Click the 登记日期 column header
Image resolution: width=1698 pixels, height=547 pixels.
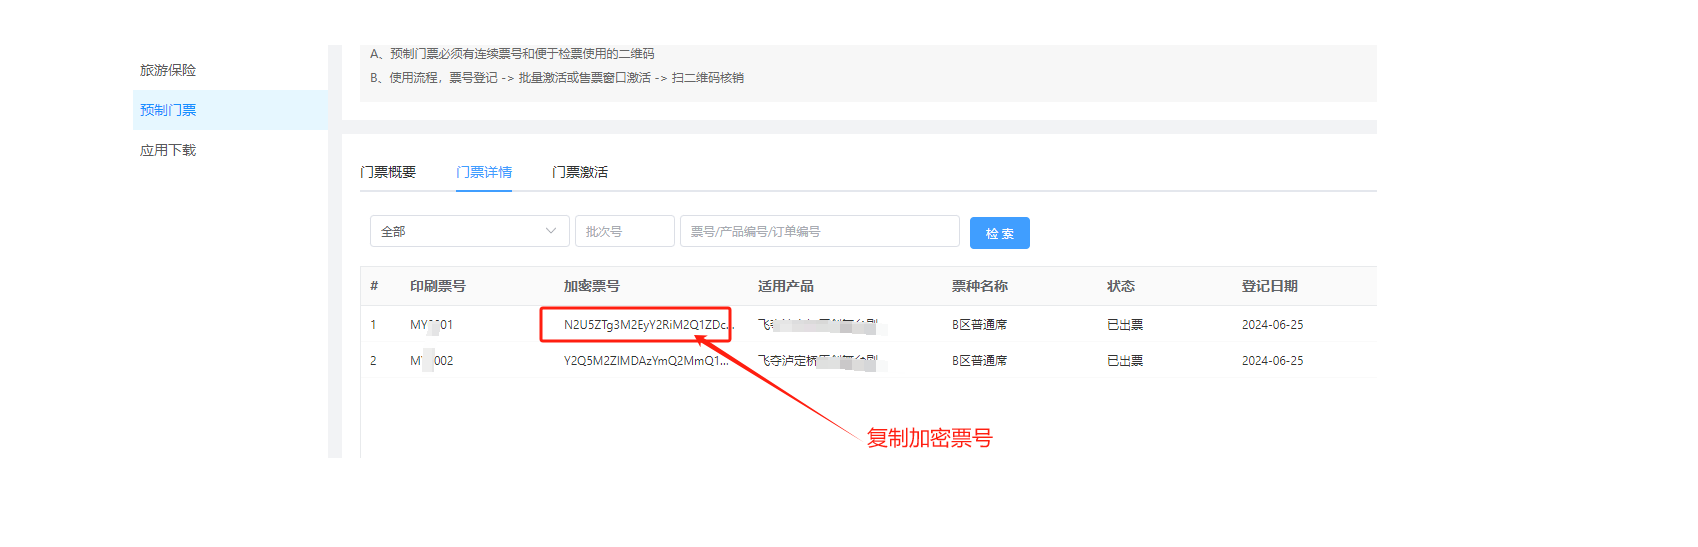point(1269,286)
